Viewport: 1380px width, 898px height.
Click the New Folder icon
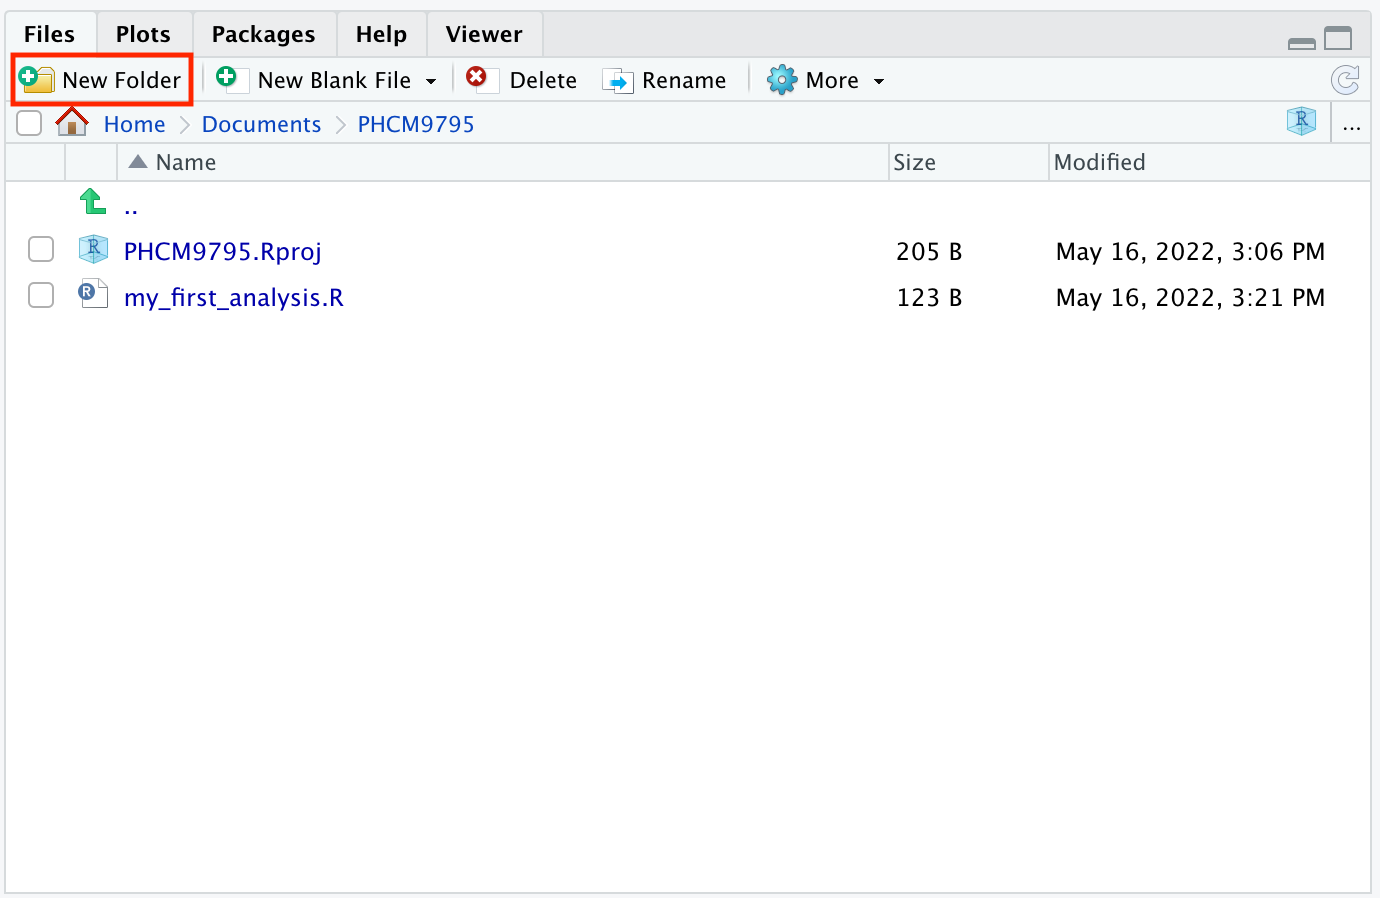[x=37, y=80]
